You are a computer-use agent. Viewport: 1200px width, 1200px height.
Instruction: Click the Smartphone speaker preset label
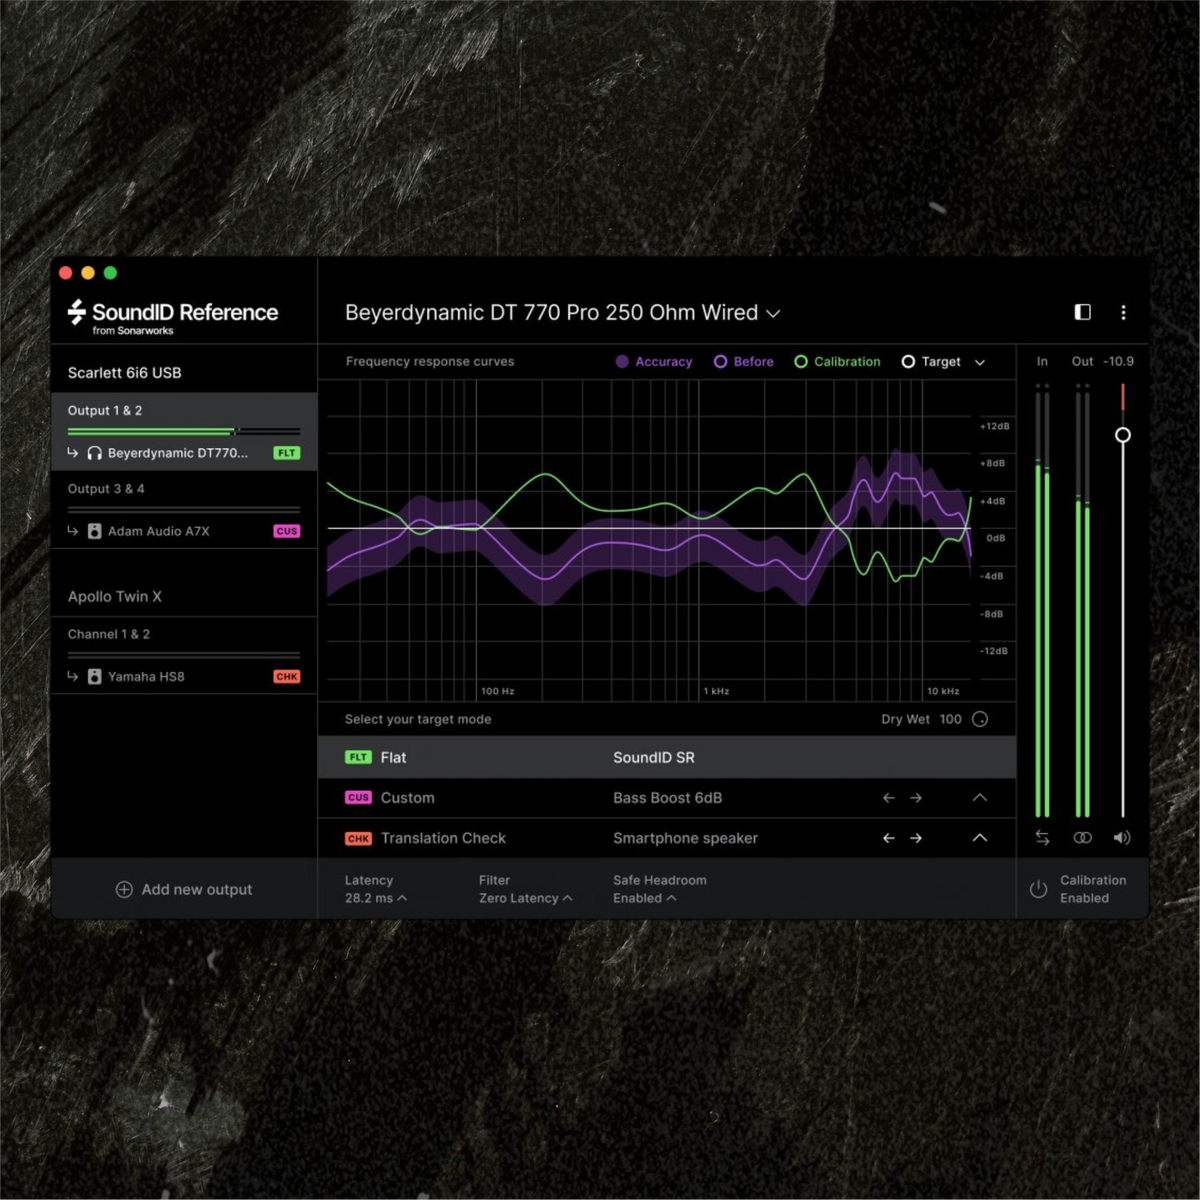pyautogui.click(x=686, y=838)
